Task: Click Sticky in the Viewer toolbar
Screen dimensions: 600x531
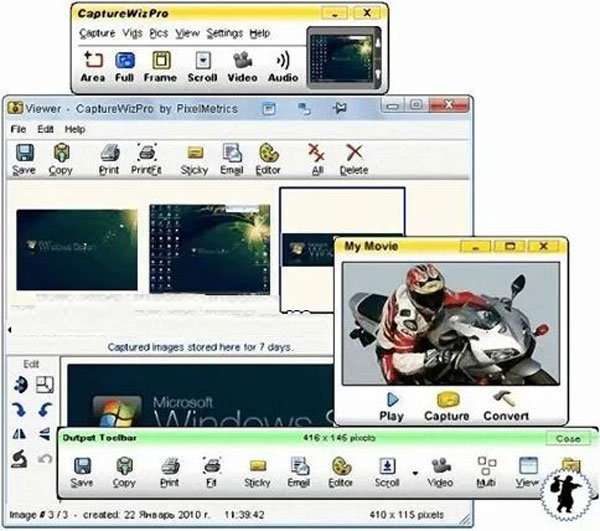Action: 194,159
